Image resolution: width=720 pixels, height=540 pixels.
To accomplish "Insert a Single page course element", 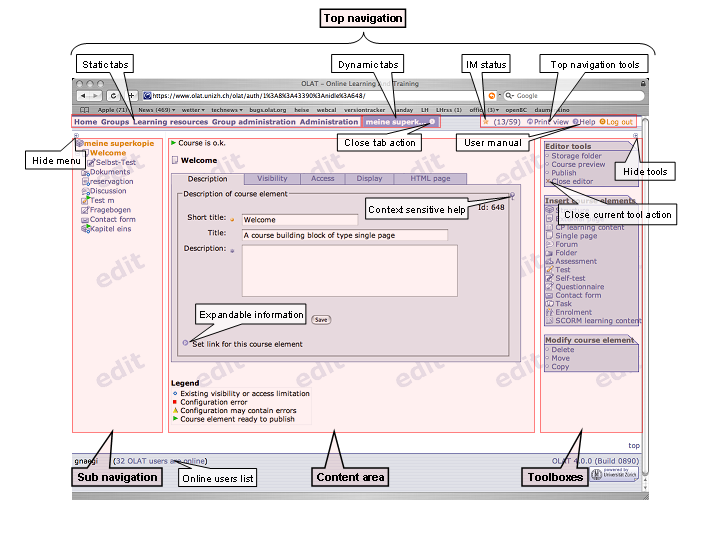I will (x=576, y=236).
